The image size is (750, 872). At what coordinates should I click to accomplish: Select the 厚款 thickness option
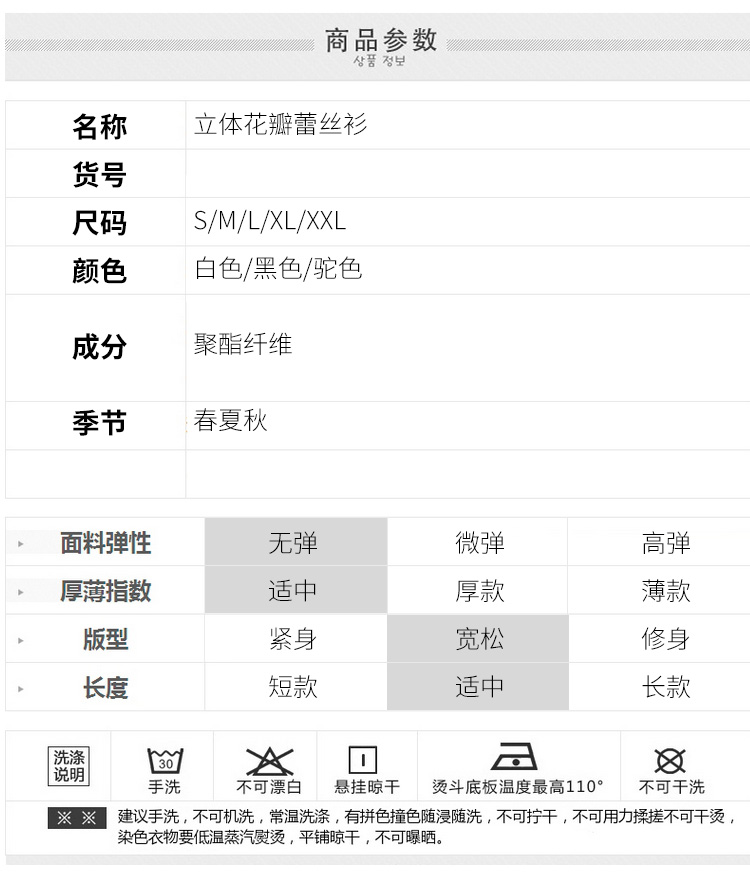tap(478, 590)
